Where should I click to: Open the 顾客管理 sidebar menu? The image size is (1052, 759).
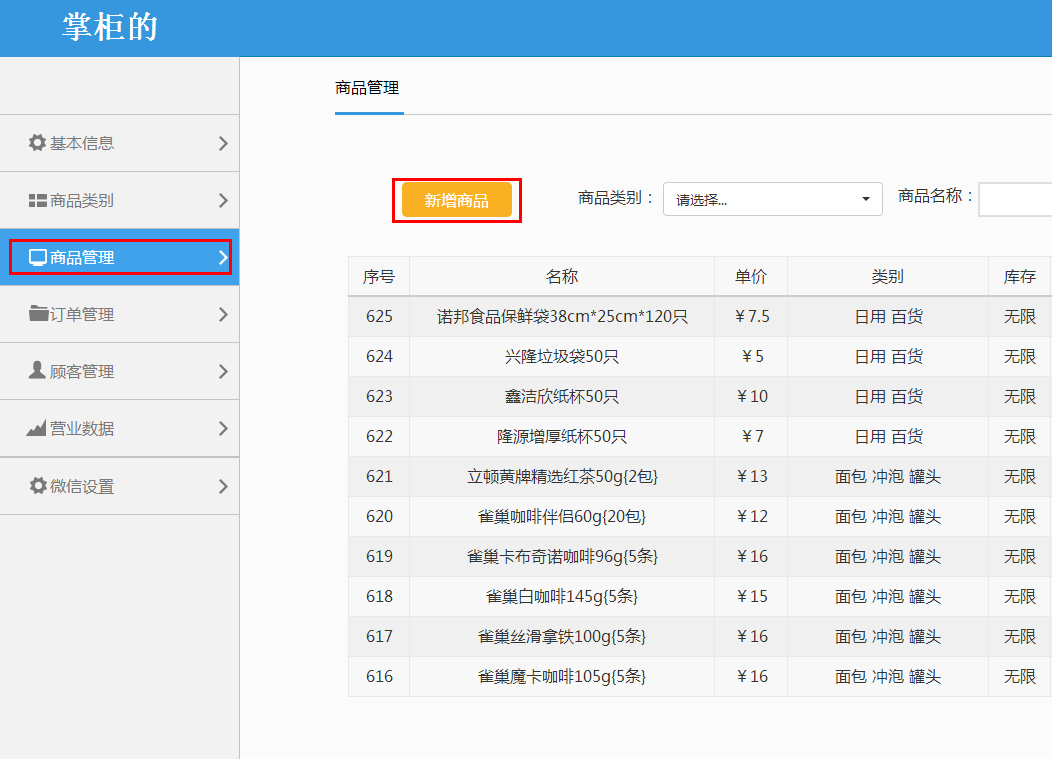82,372
